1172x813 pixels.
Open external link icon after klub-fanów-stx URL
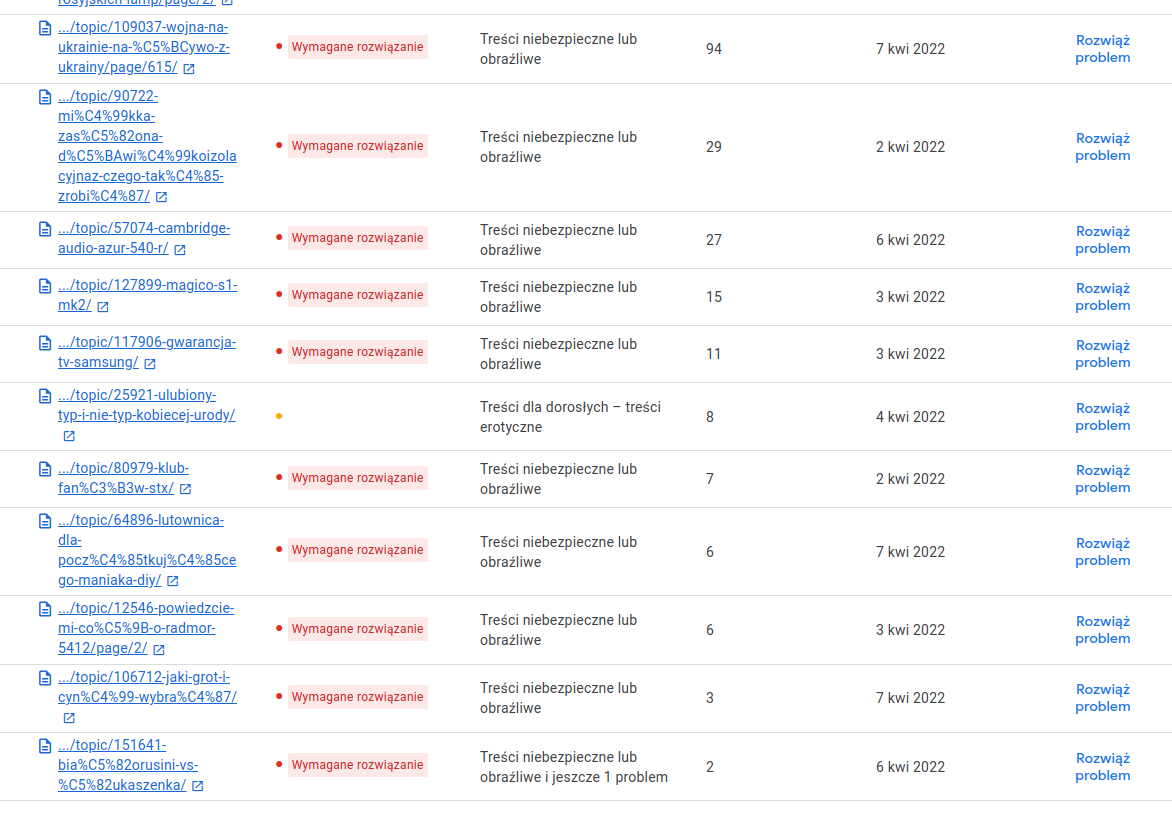(x=185, y=489)
